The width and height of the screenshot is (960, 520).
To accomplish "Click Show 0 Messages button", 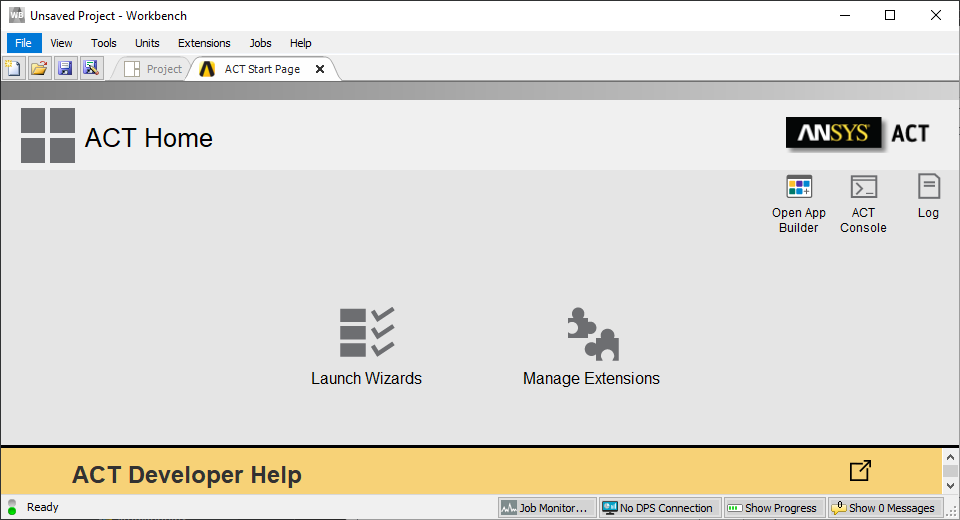I will (885, 508).
